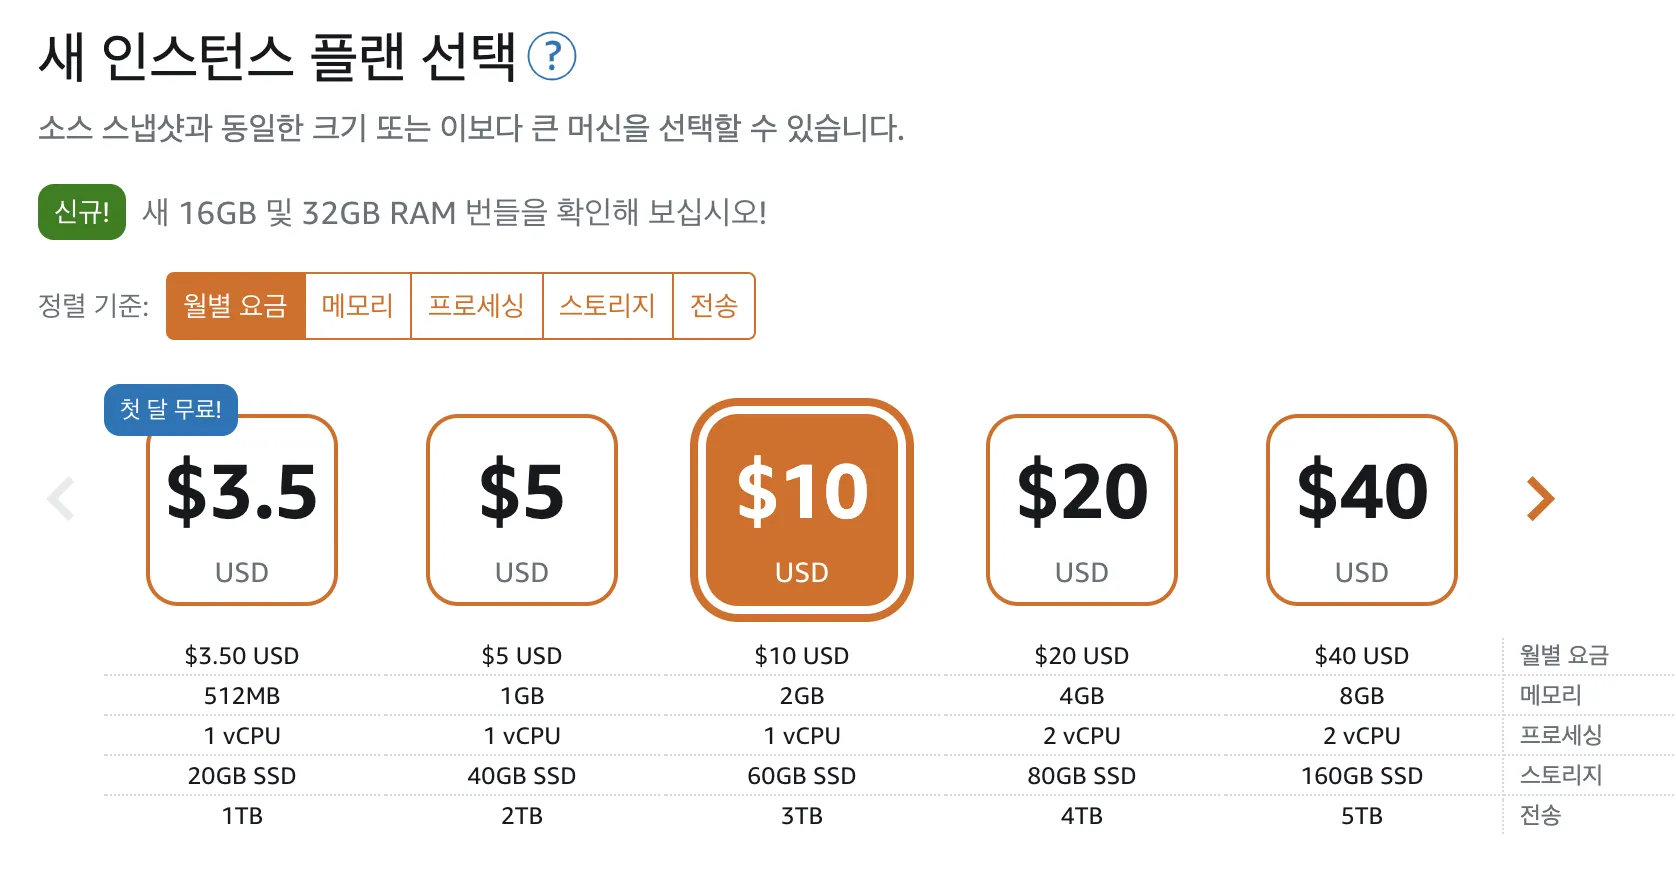The image size is (1676, 884).
Task: Sort plans by 전송
Action: [714, 306]
